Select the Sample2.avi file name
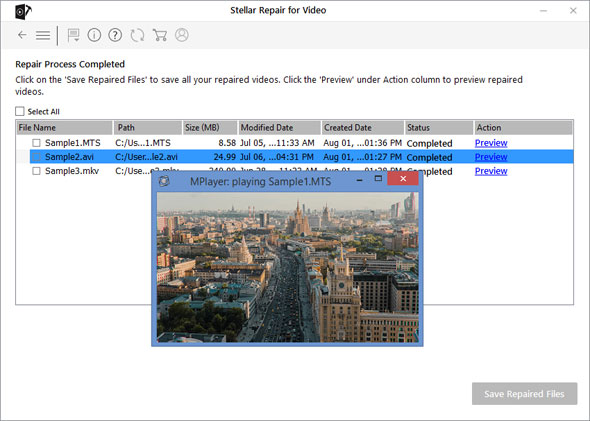Screen dimensions: 590x421 69,157
